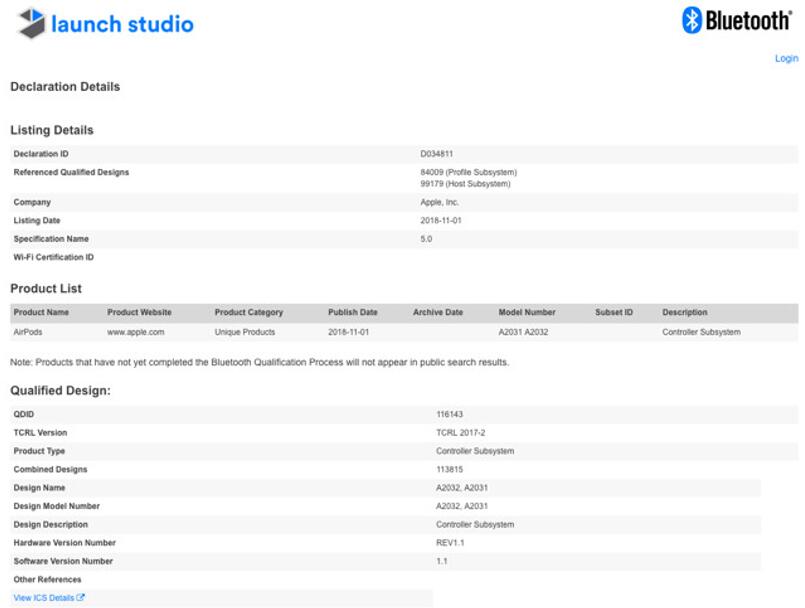This screenshot has width=805, height=608.
Task: Select the model number A2031 A2032 cell
Action: click(523, 332)
